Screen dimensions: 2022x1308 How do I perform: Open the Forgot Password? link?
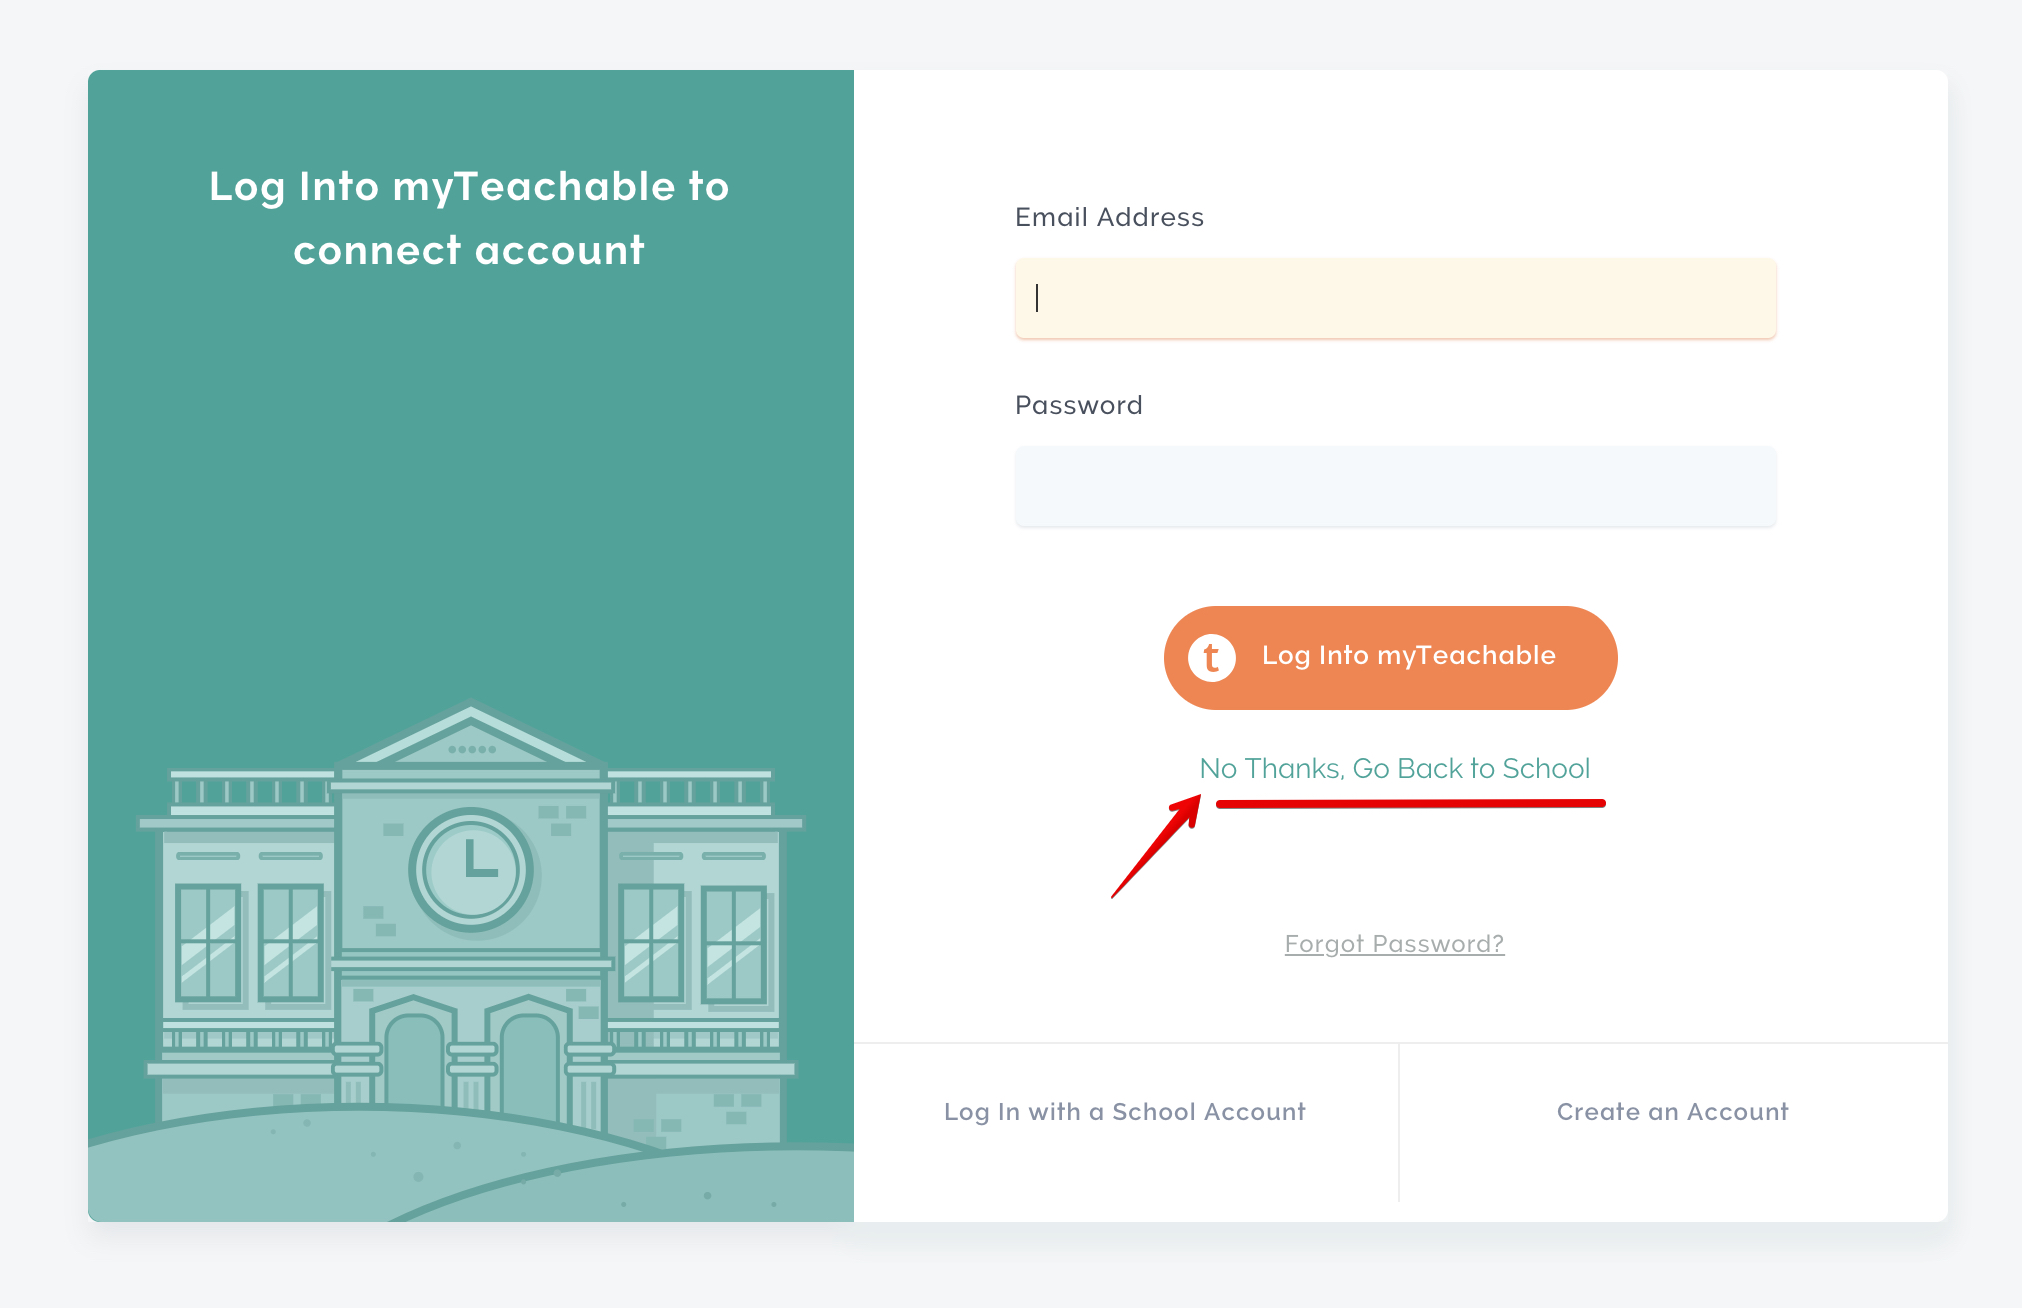click(x=1394, y=944)
